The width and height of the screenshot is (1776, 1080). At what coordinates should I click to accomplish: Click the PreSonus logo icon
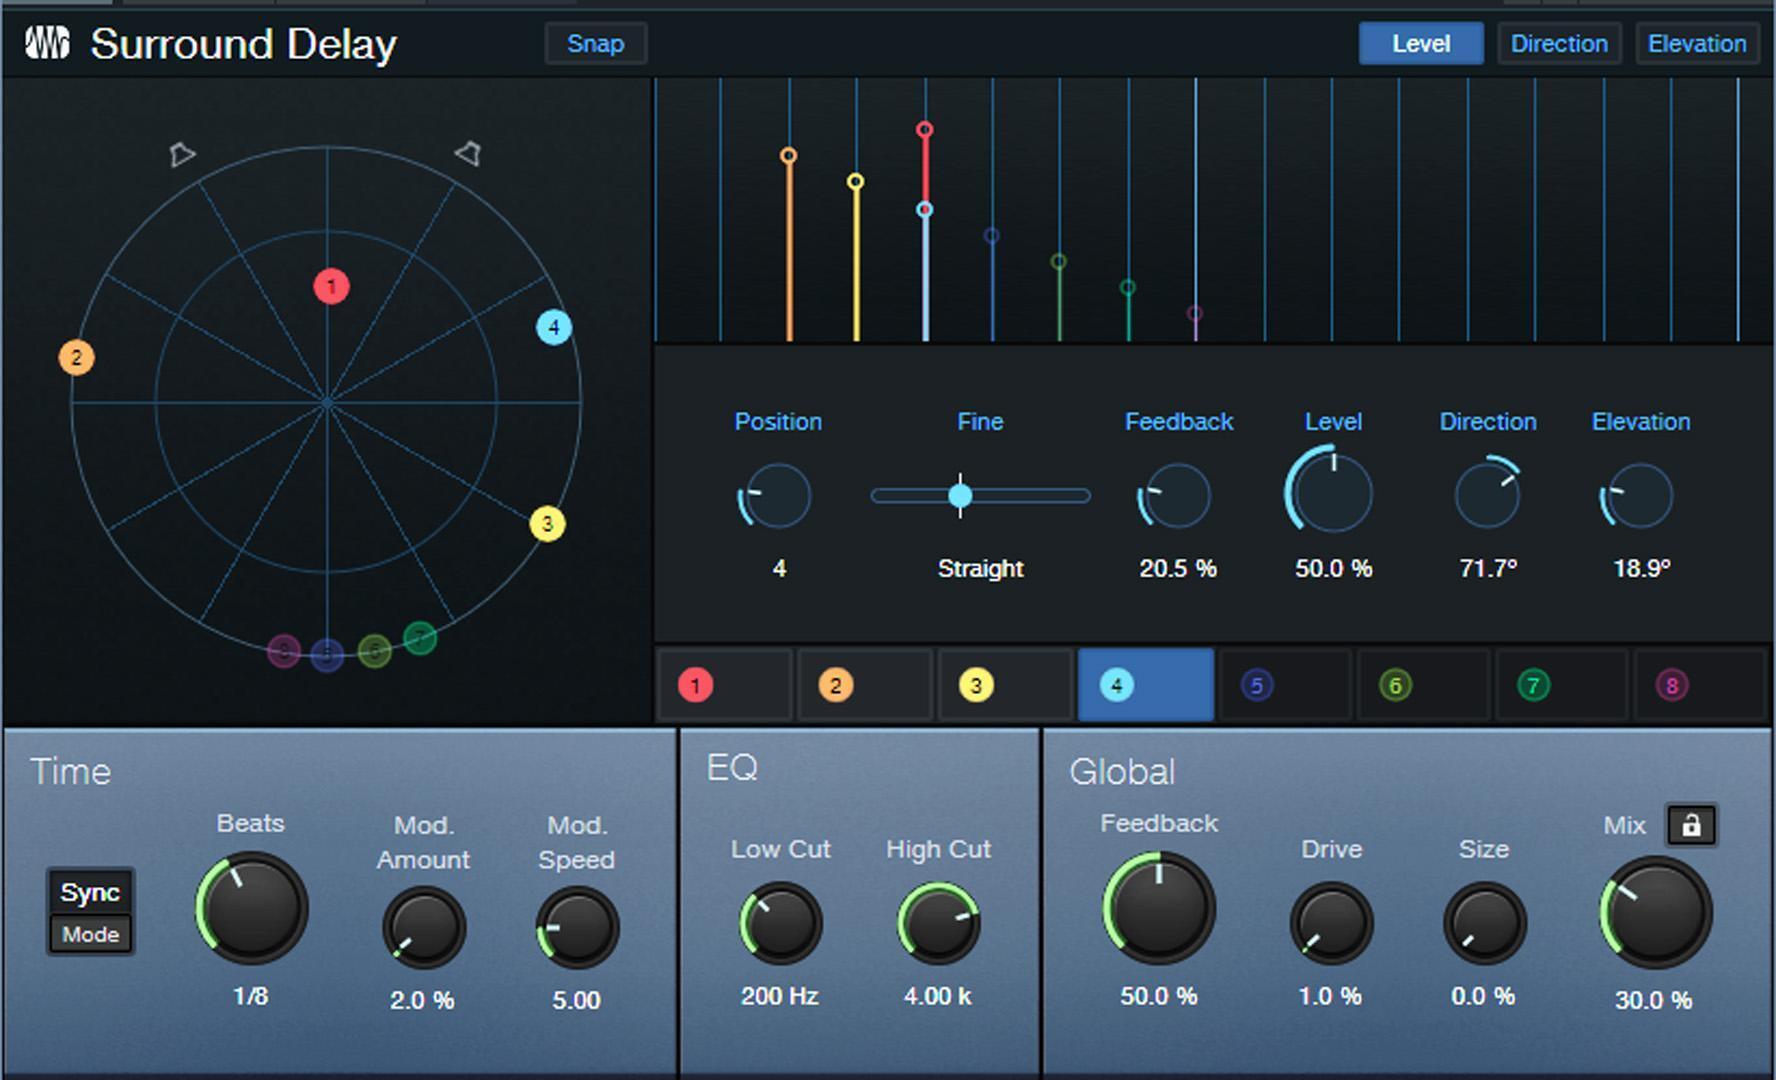pyautogui.click(x=48, y=42)
